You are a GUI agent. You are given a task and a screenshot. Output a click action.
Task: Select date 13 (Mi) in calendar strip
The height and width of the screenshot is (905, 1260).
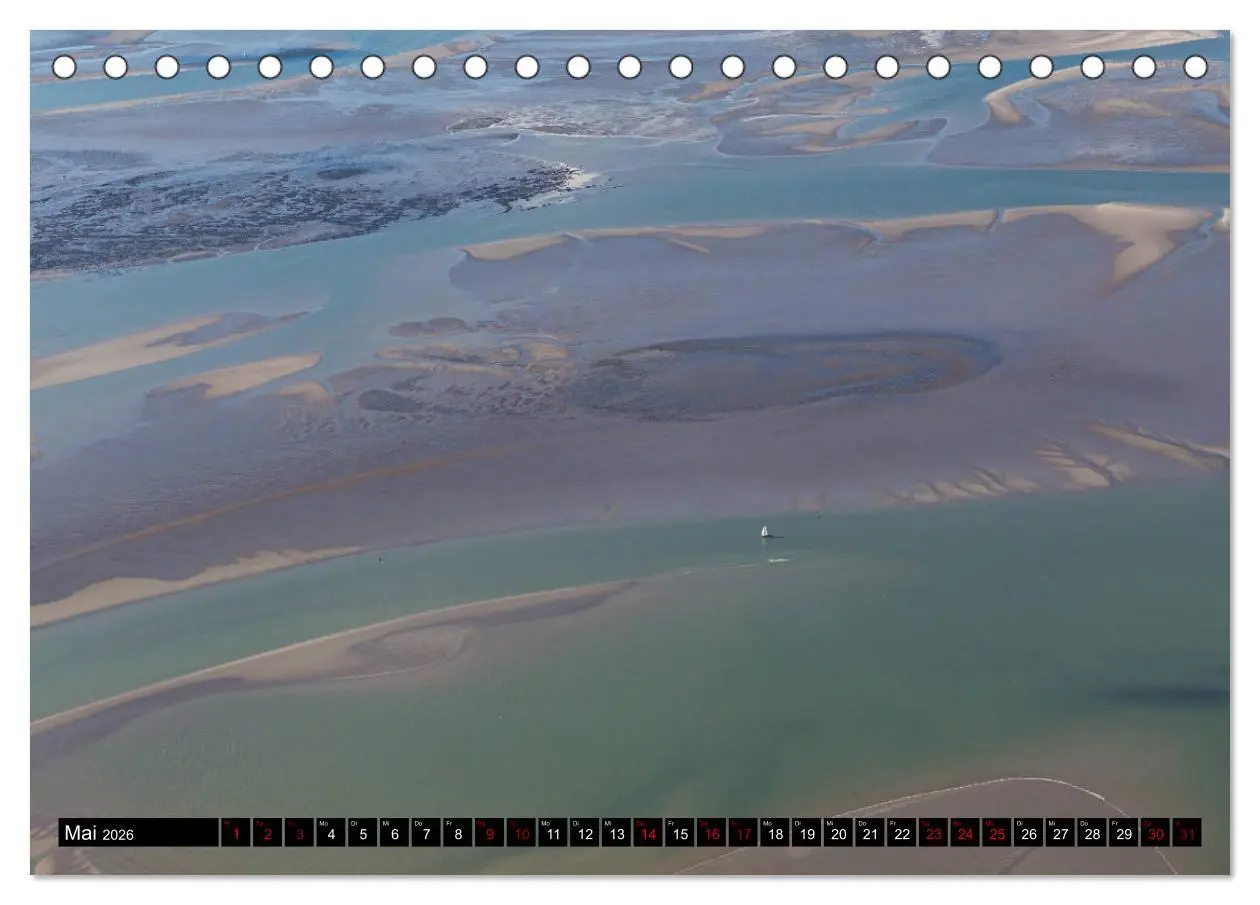pos(617,833)
